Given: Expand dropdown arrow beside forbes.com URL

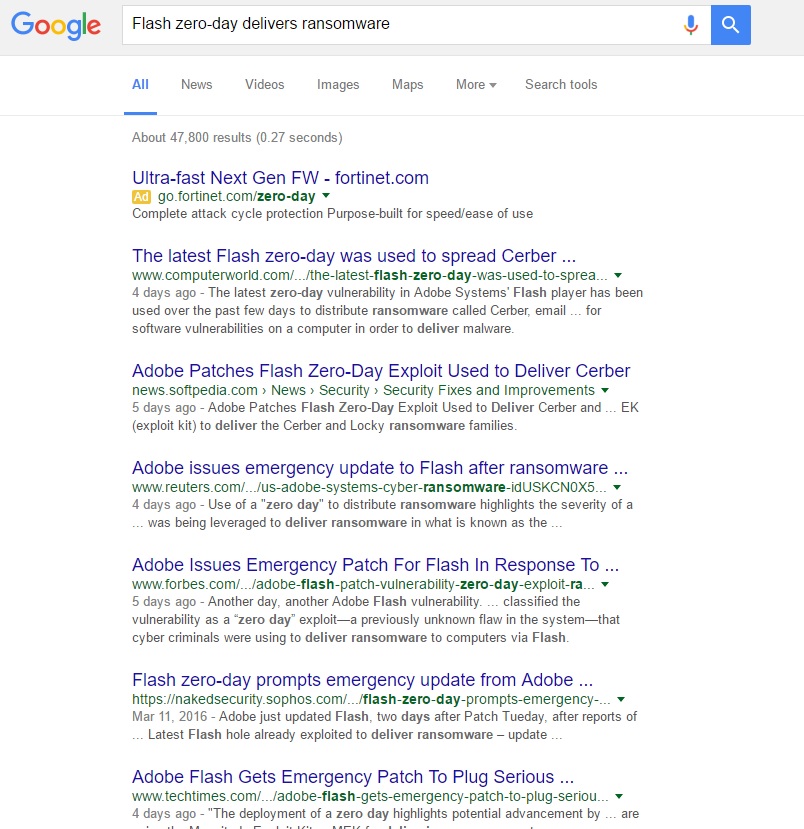Looking at the screenshot, I should (x=605, y=584).
